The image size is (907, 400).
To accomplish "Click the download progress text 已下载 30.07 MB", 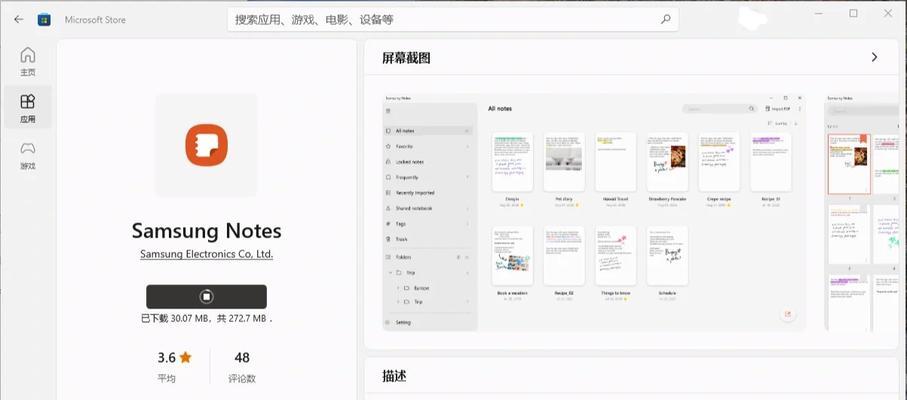I will 207,318.
